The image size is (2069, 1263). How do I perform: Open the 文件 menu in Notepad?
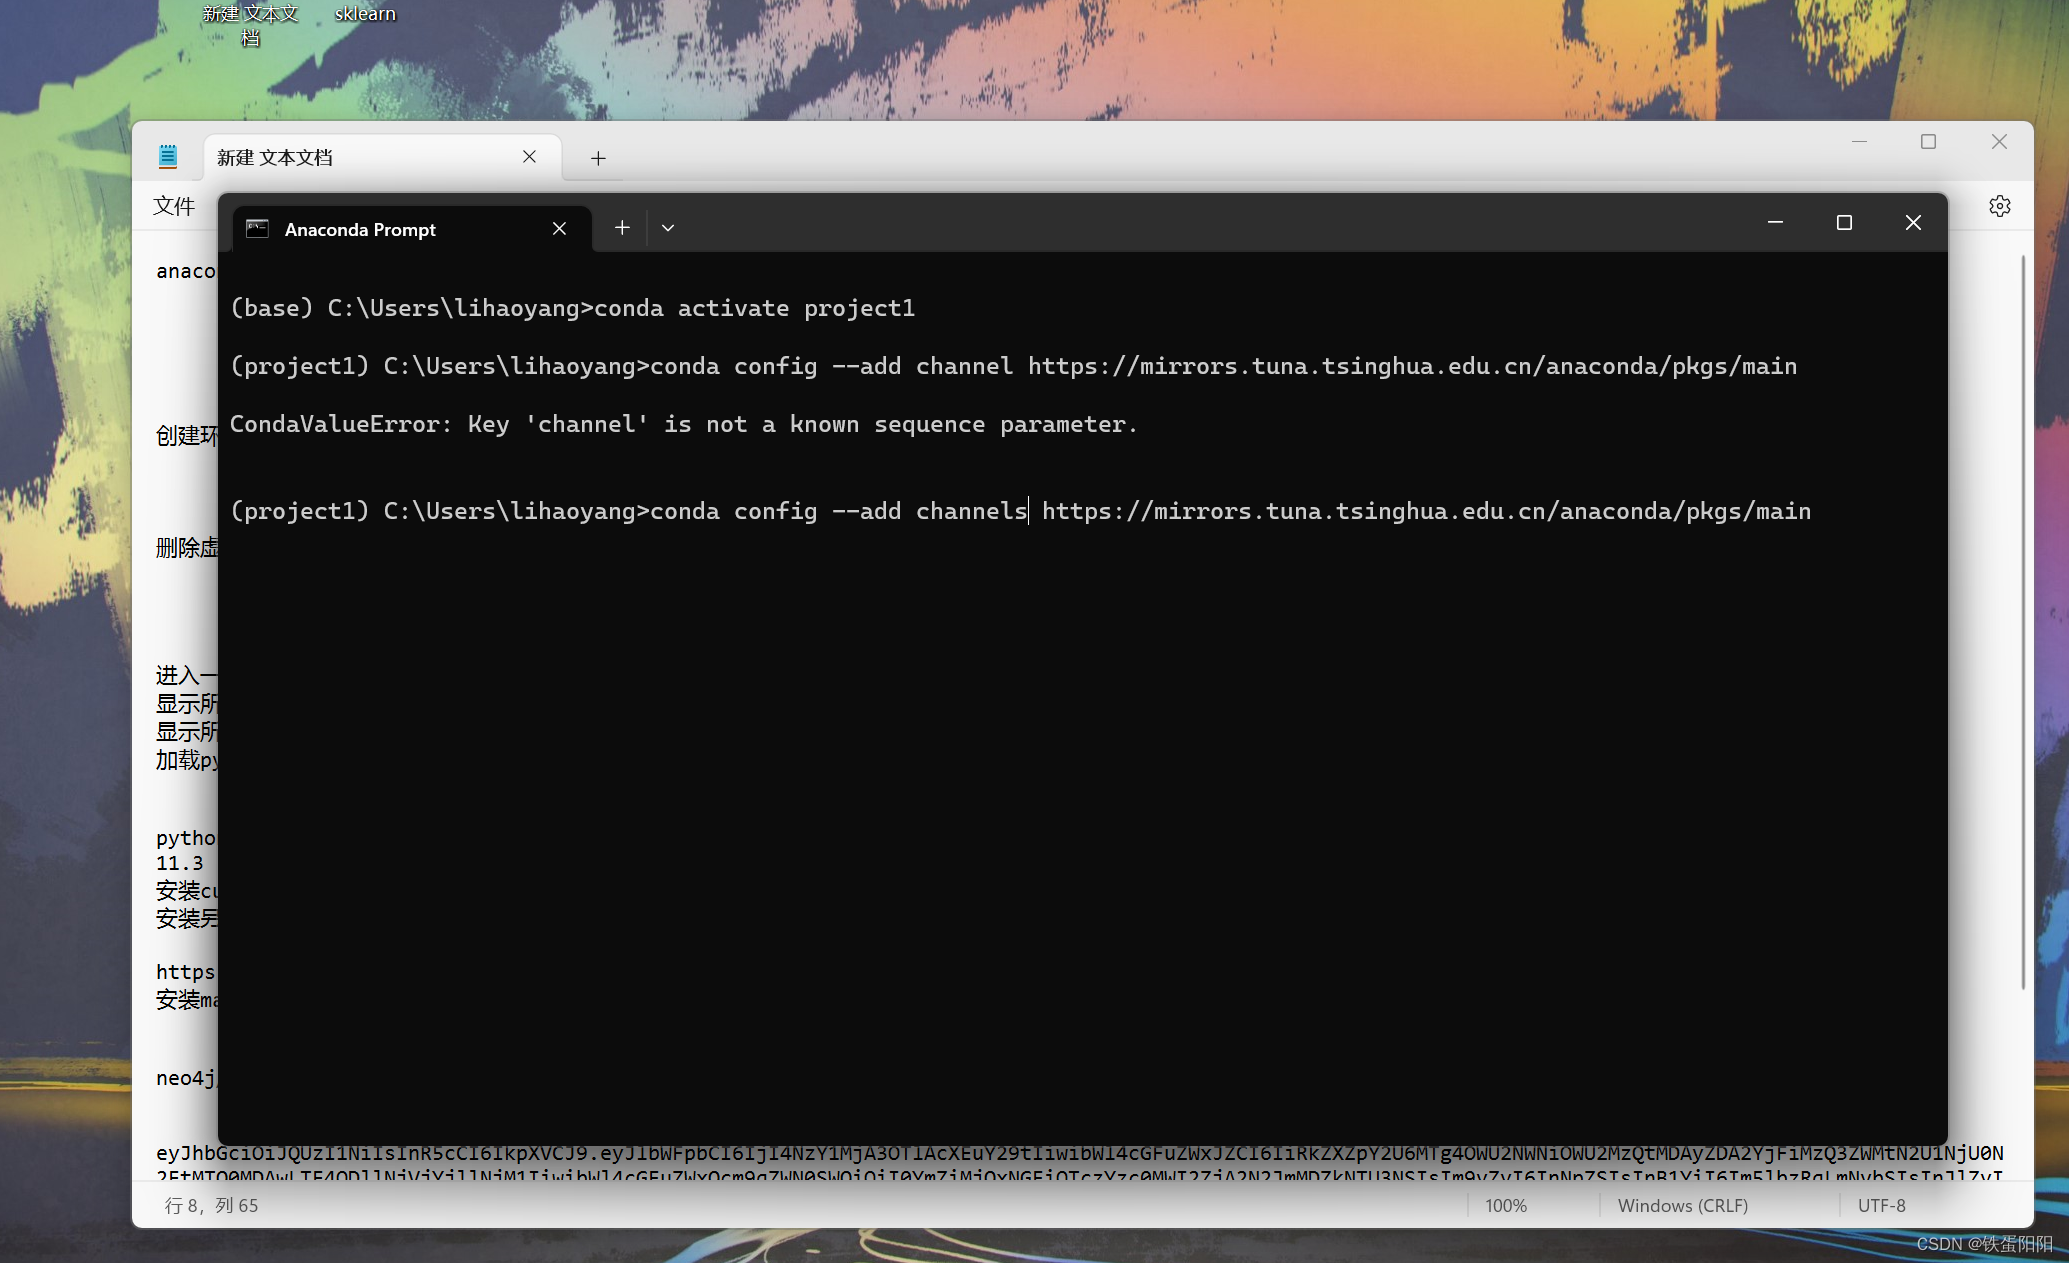pyautogui.click(x=174, y=206)
